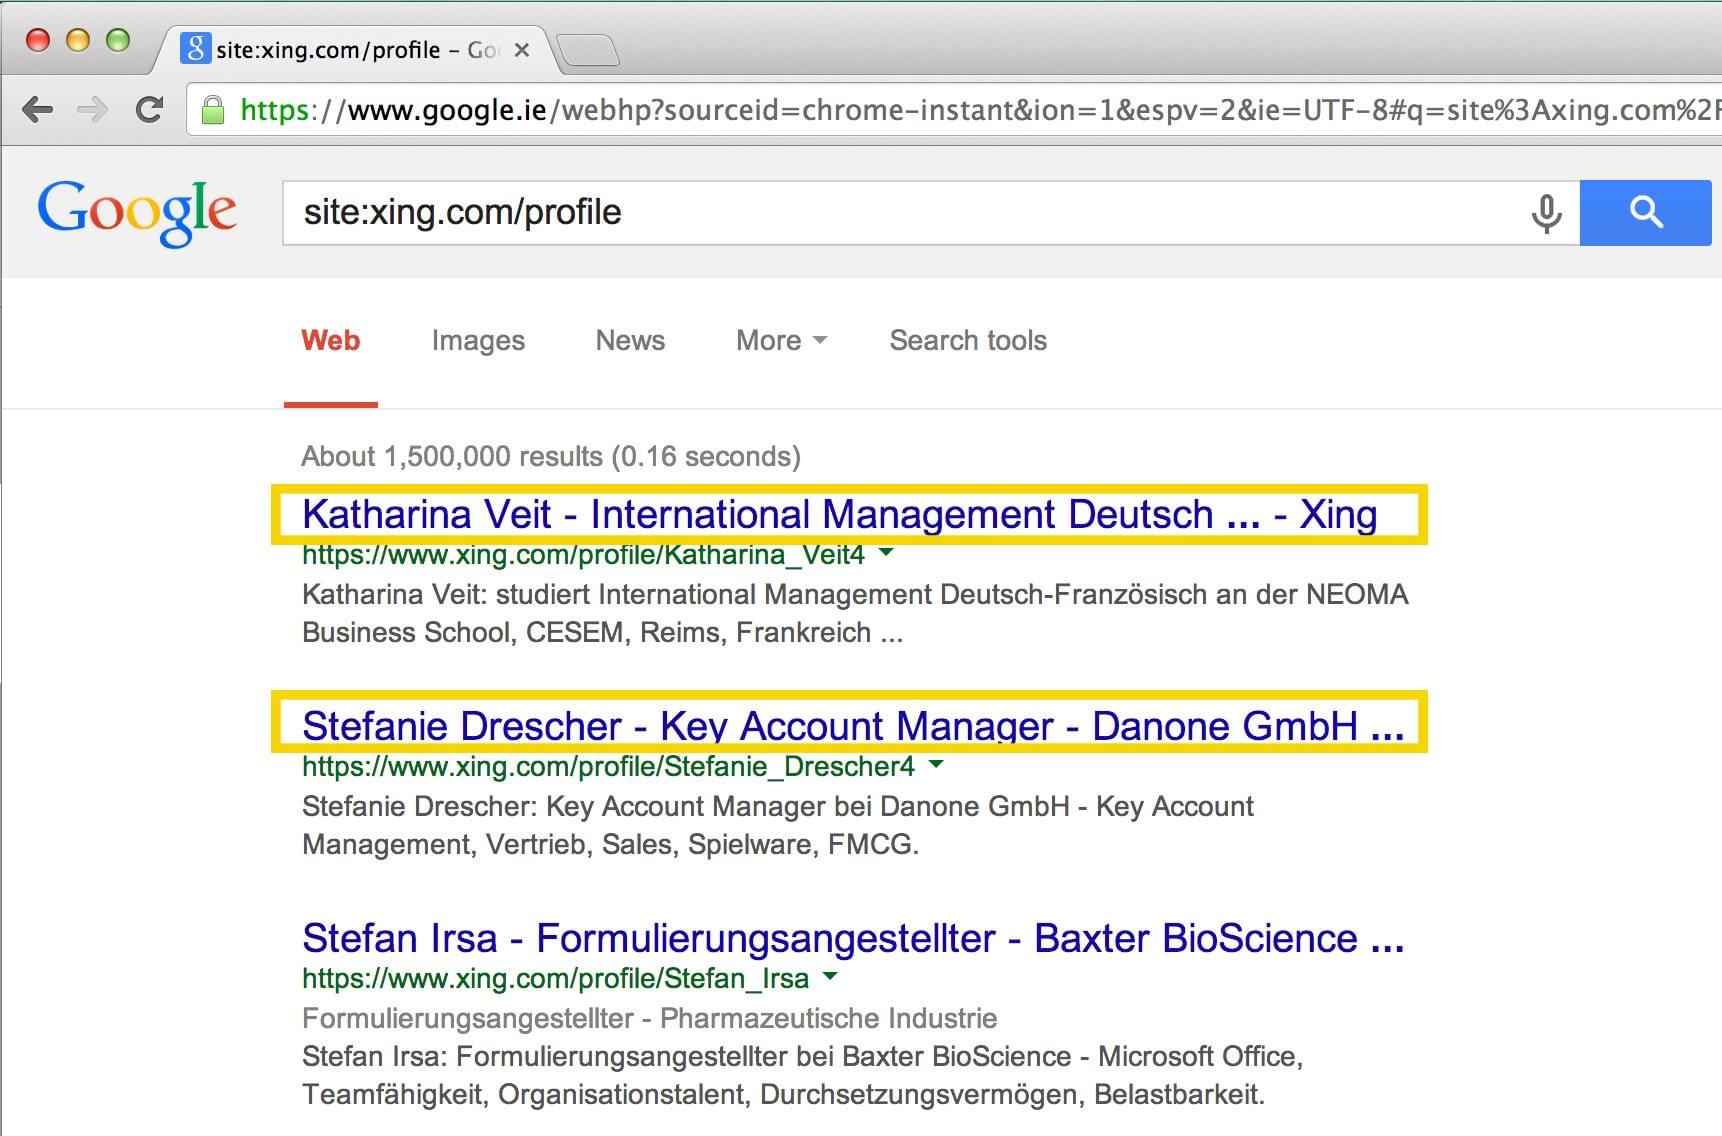Click the microphone voice search icon
Image resolution: width=1722 pixels, height=1136 pixels.
tap(1546, 213)
